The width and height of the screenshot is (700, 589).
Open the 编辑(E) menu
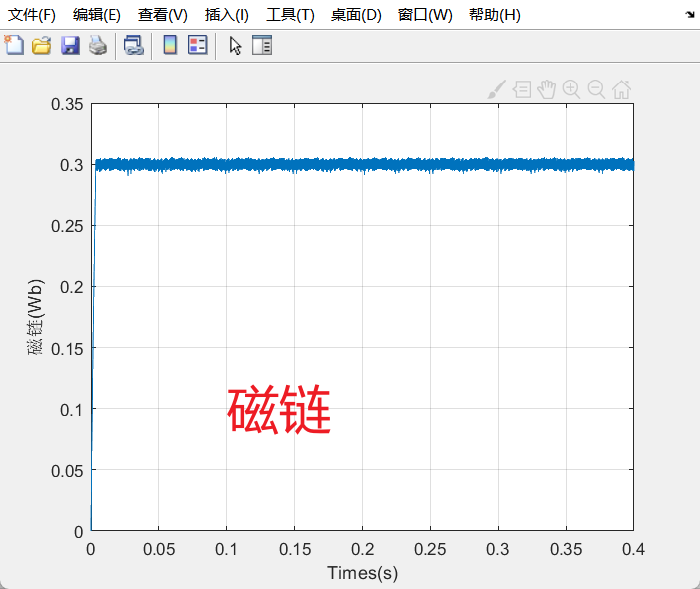[96, 15]
